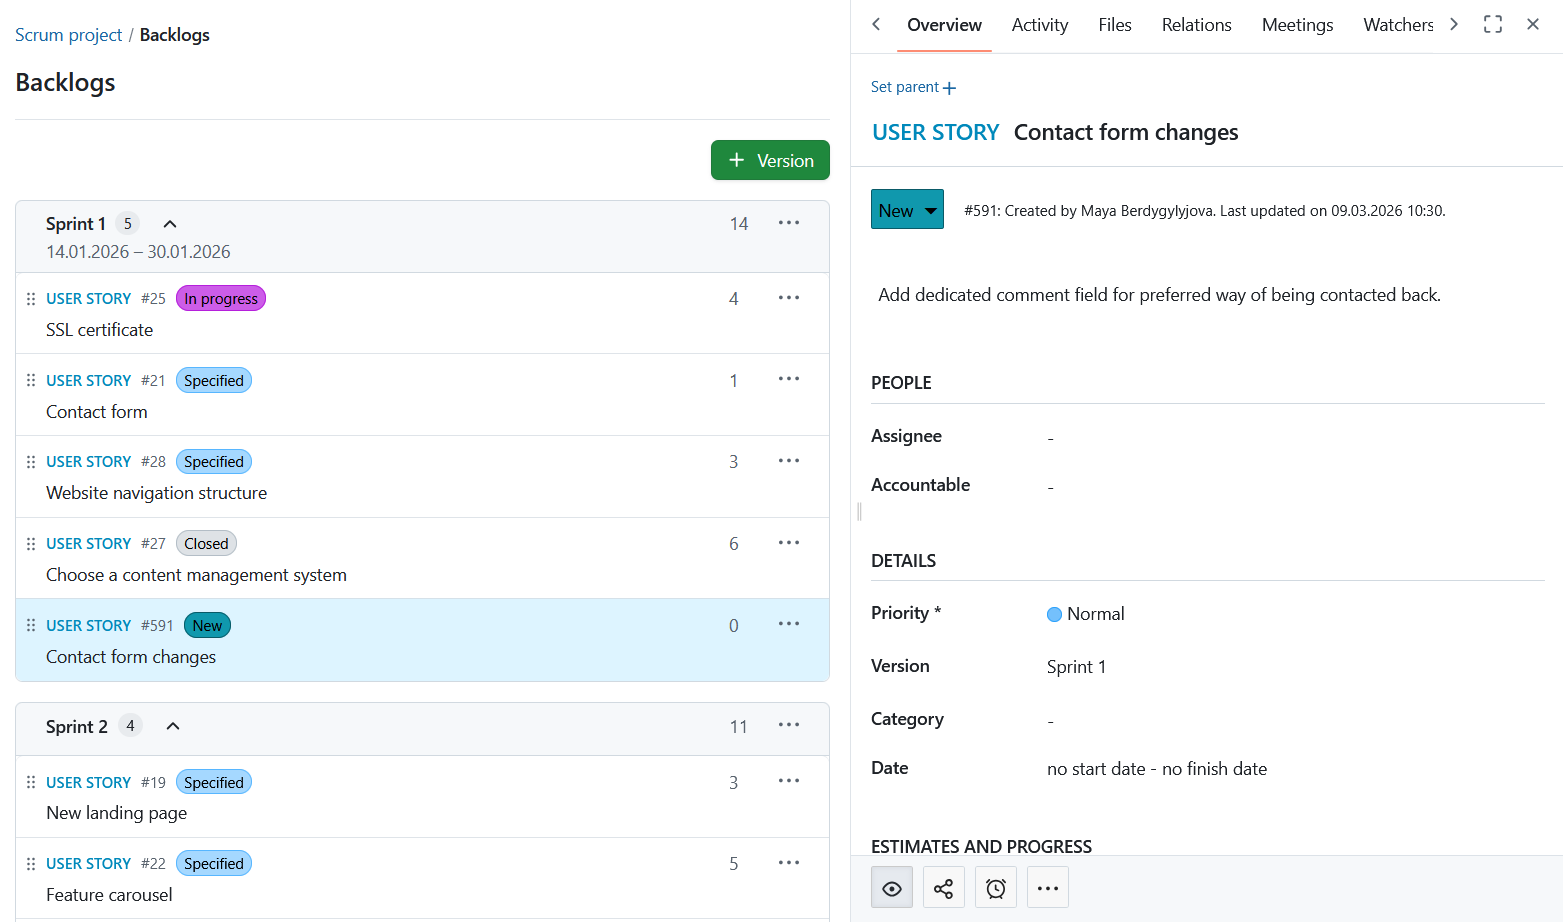Open the ellipsis menu for Sprint 1
The height and width of the screenshot is (922, 1563).
pos(788,222)
